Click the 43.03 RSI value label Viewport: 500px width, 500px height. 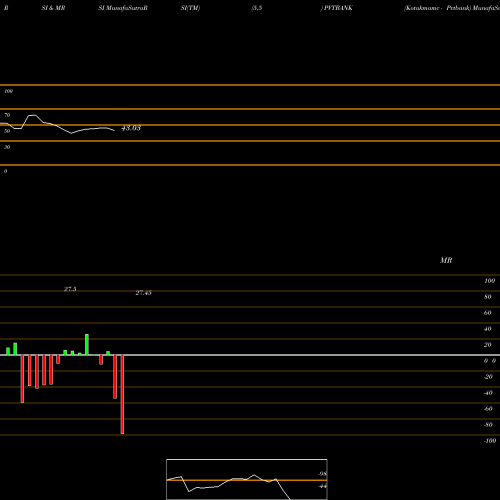(131, 128)
